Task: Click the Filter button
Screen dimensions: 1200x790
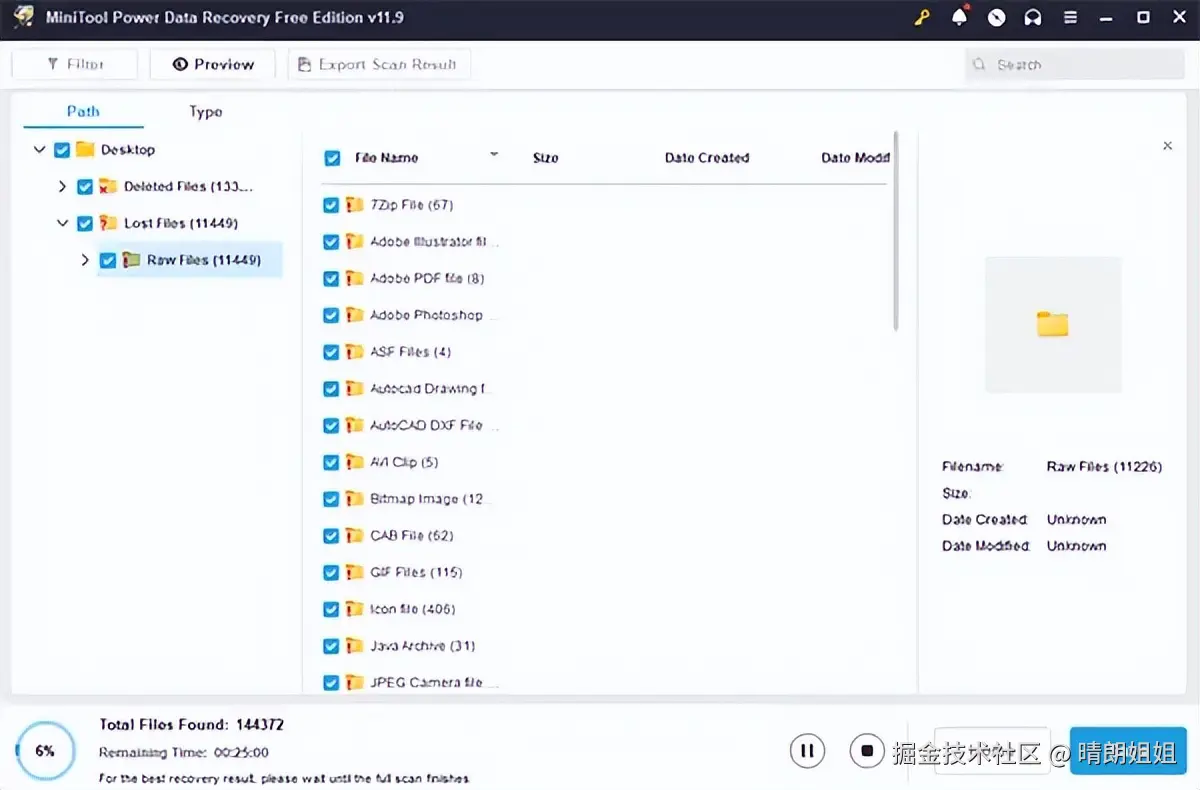Action: [74, 64]
